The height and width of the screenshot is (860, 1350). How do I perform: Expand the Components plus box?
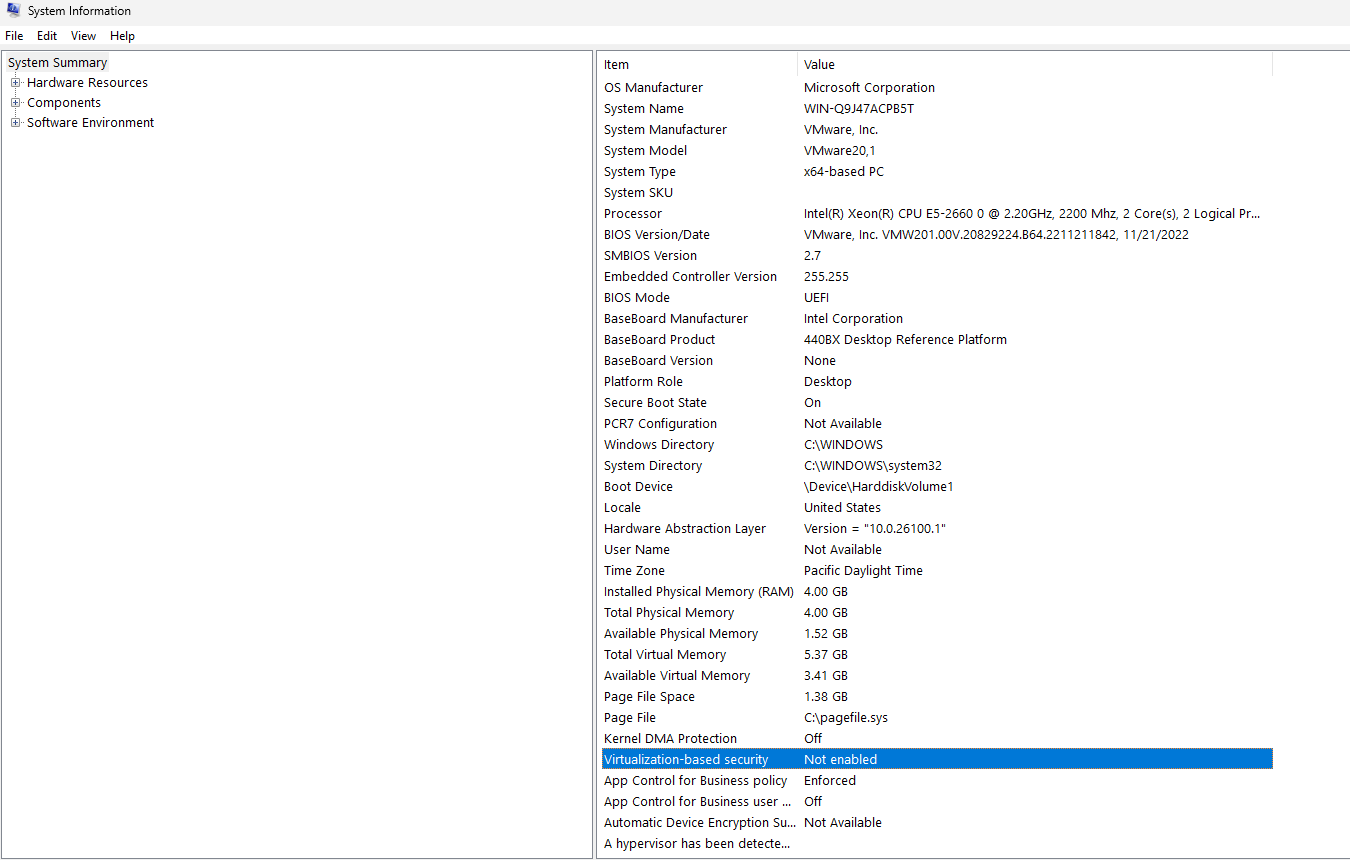pos(15,103)
